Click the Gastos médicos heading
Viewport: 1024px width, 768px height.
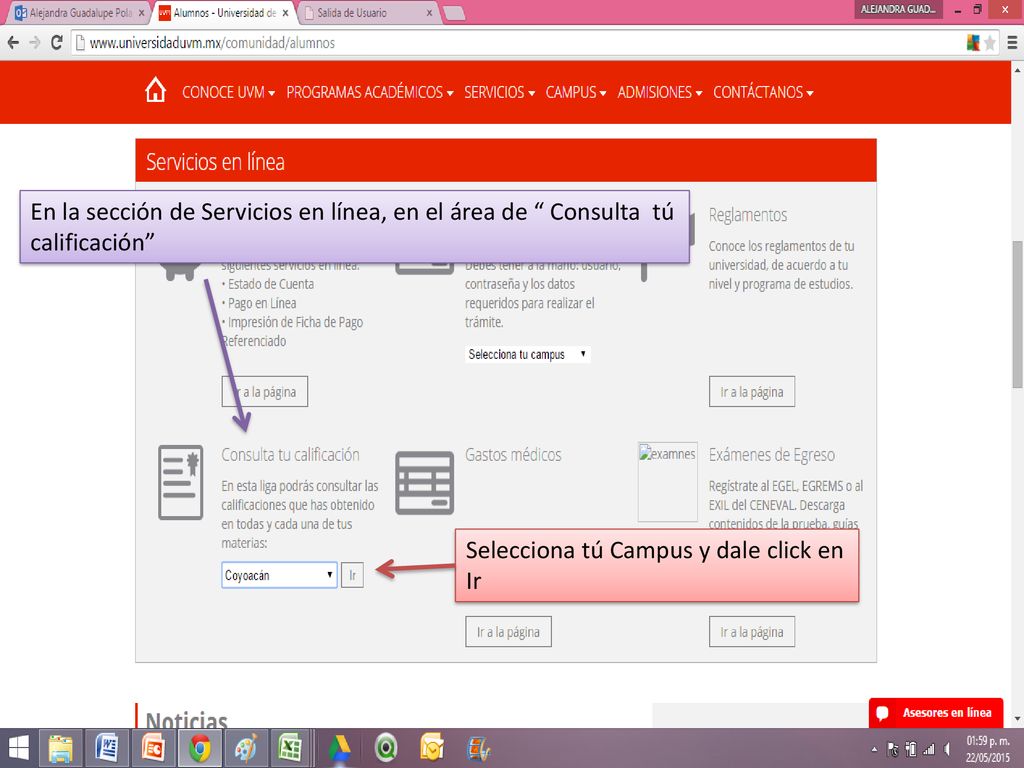tap(513, 455)
